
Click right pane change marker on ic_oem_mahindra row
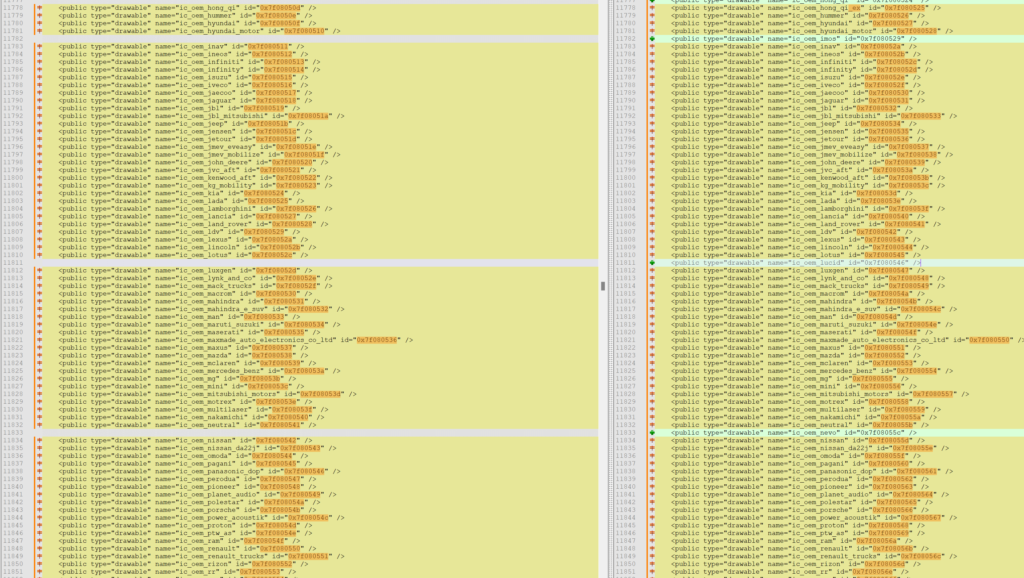click(x=652, y=301)
